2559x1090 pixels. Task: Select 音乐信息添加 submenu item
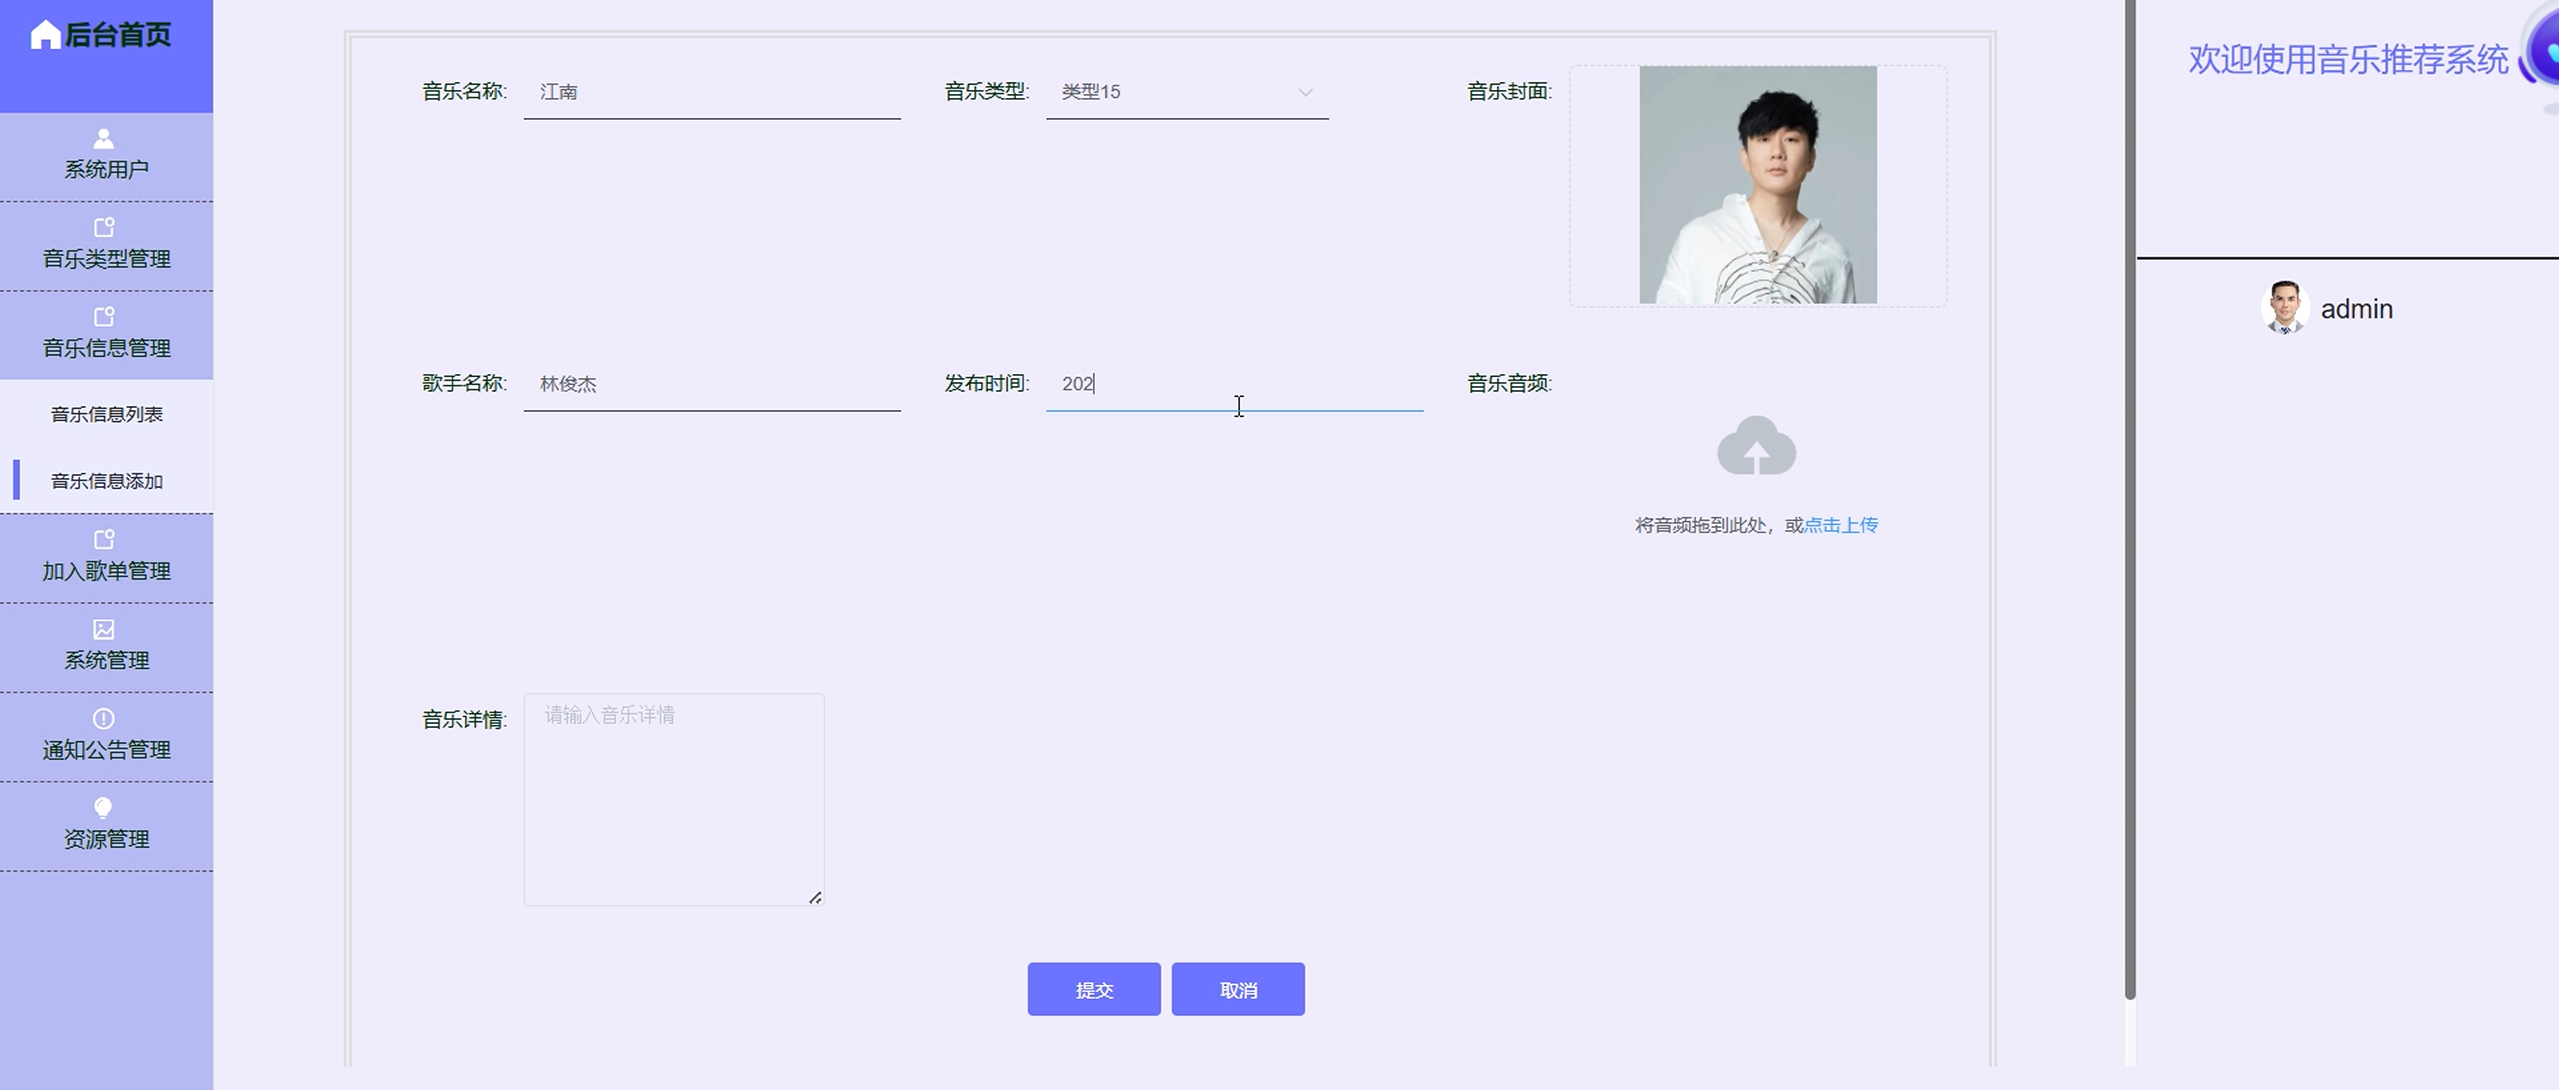[x=106, y=481]
